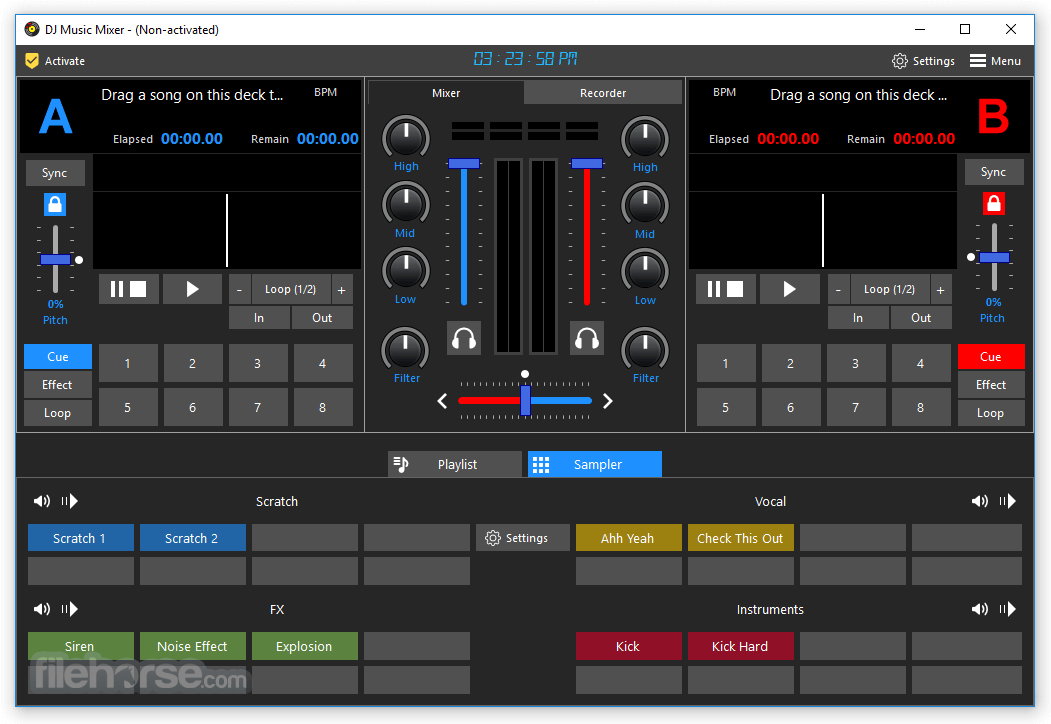Click the pause/stop button on deck B
This screenshot has width=1051, height=724.
[x=726, y=289]
